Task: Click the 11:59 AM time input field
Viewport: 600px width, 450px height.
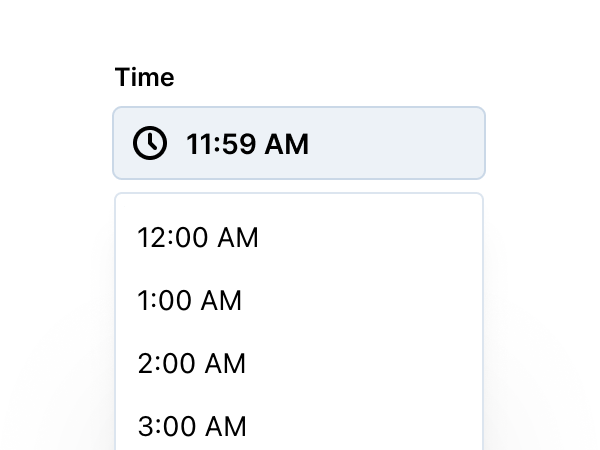Action: click(x=299, y=143)
